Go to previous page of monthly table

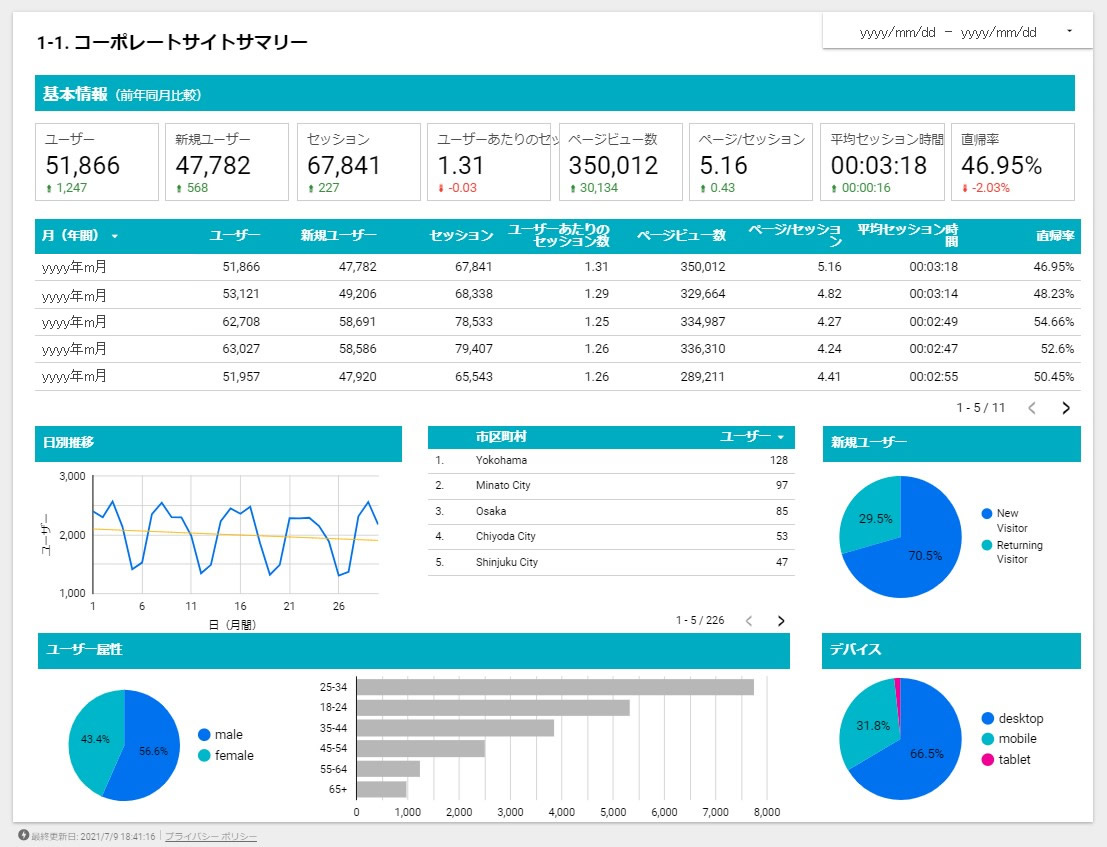[x=1032, y=408]
